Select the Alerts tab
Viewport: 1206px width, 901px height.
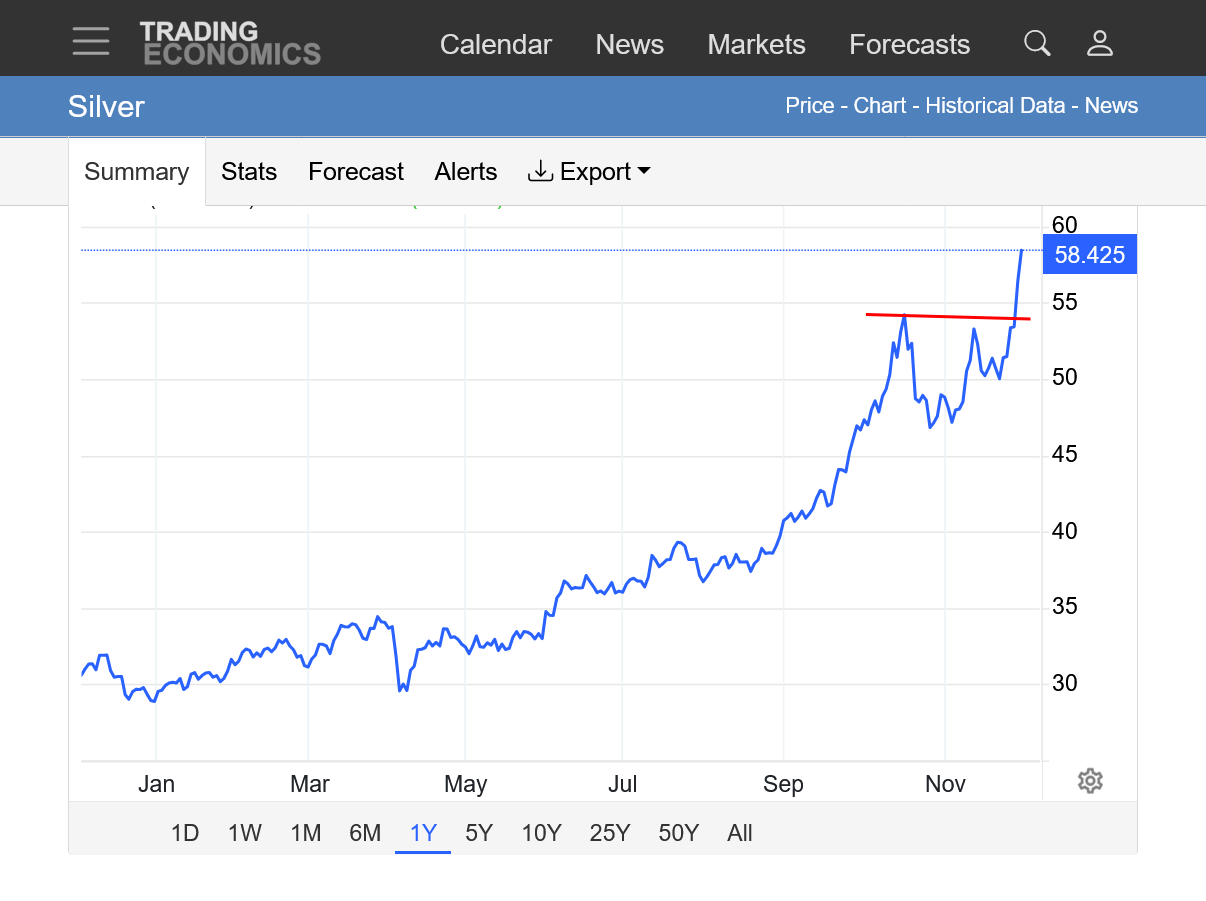click(466, 172)
